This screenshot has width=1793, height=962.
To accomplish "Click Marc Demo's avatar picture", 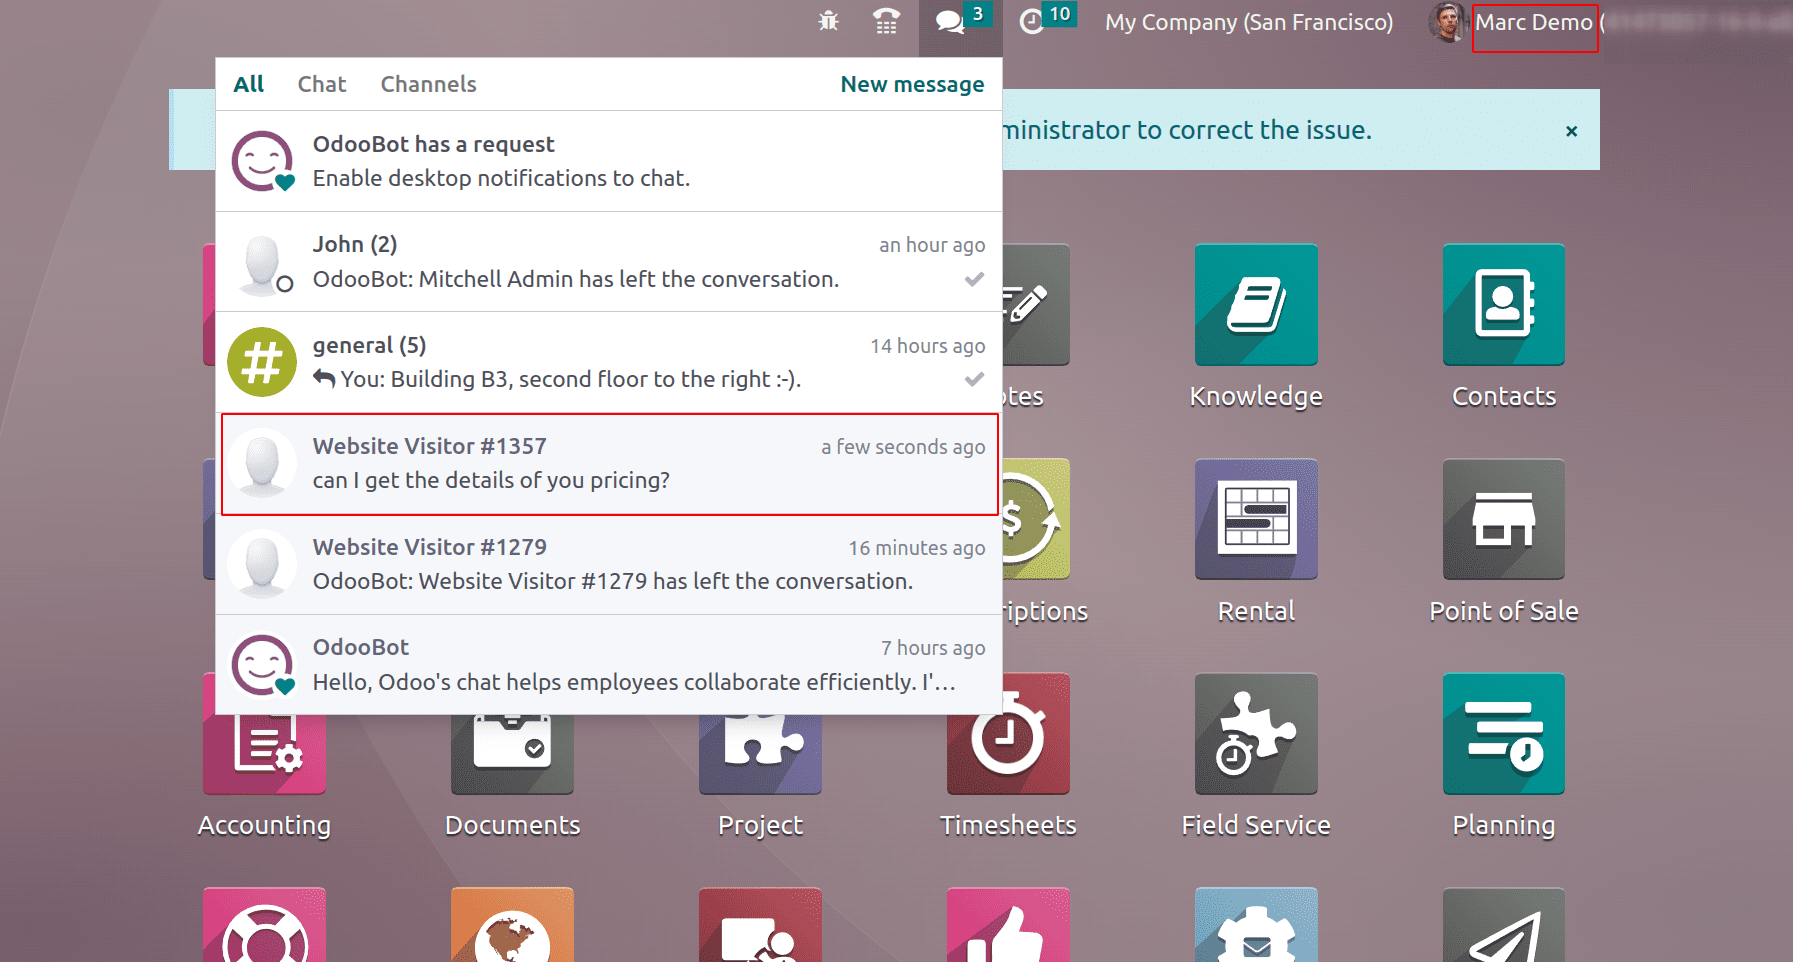I will coord(1447,22).
